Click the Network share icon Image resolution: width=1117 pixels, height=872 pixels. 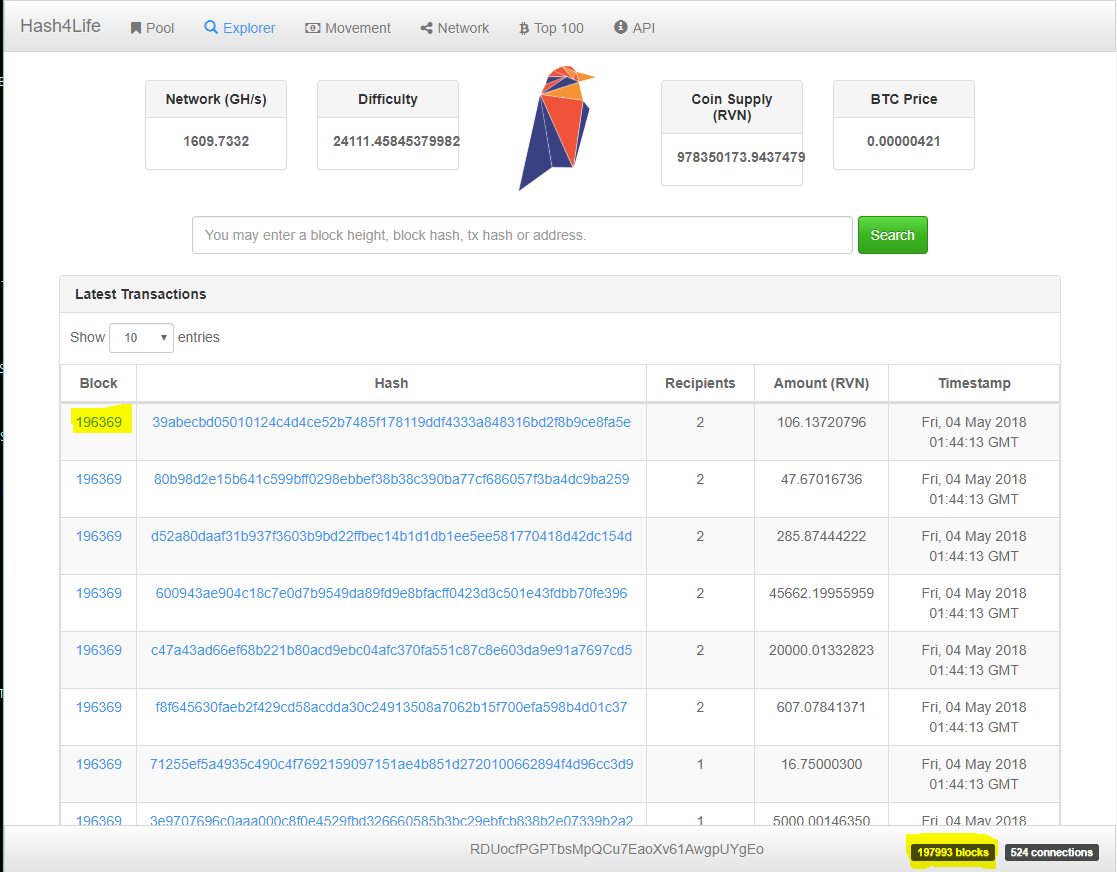(427, 28)
